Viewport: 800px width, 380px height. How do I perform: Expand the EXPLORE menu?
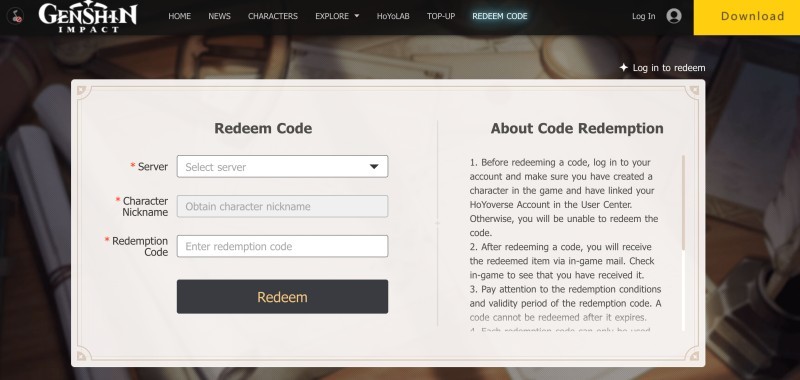click(337, 16)
